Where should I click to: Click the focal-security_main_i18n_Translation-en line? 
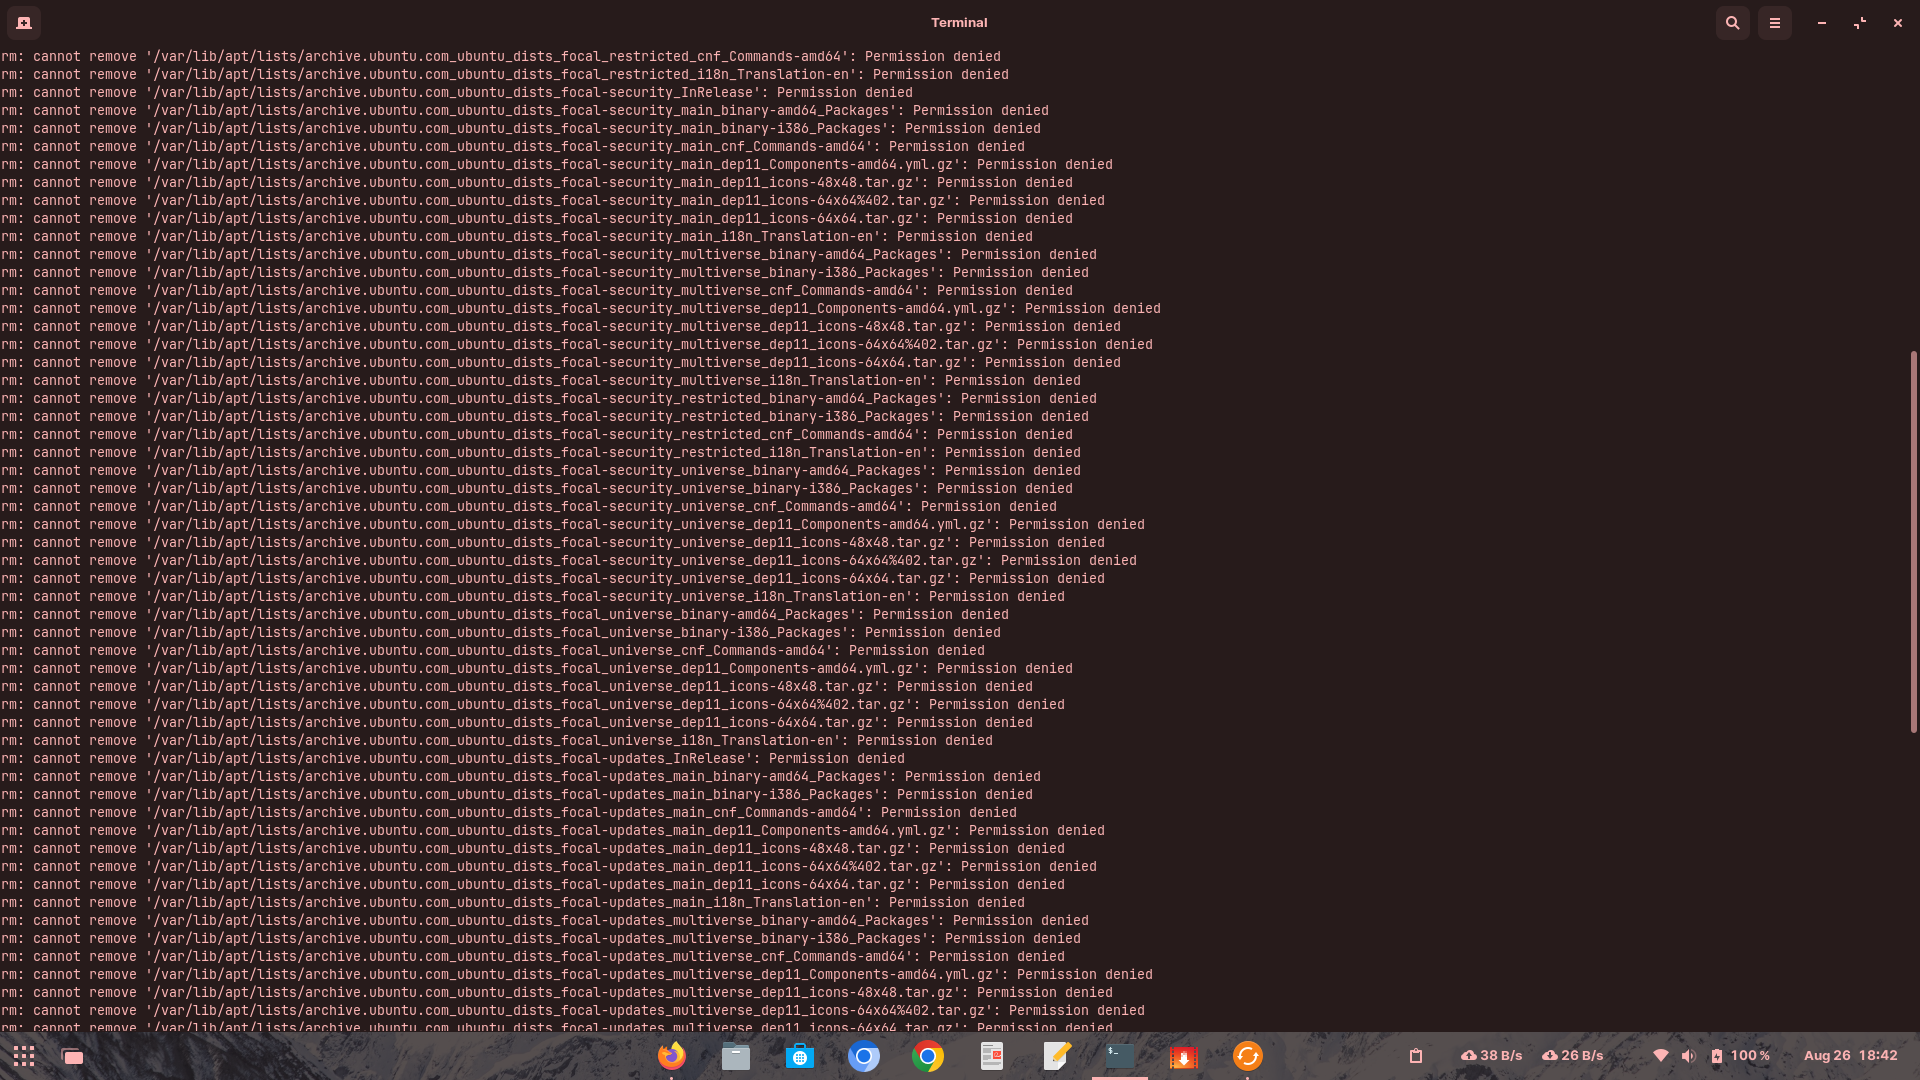[517, 237]
